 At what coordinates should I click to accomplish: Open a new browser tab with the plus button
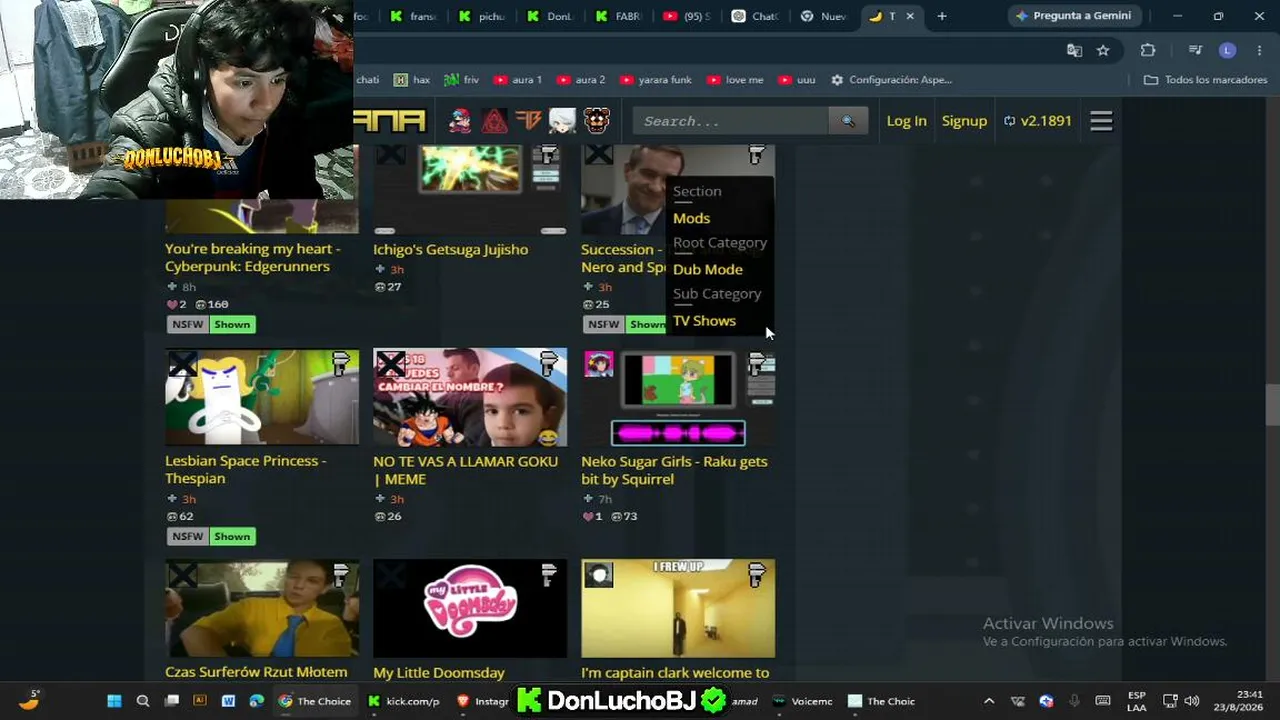click(x=941, y=16)
